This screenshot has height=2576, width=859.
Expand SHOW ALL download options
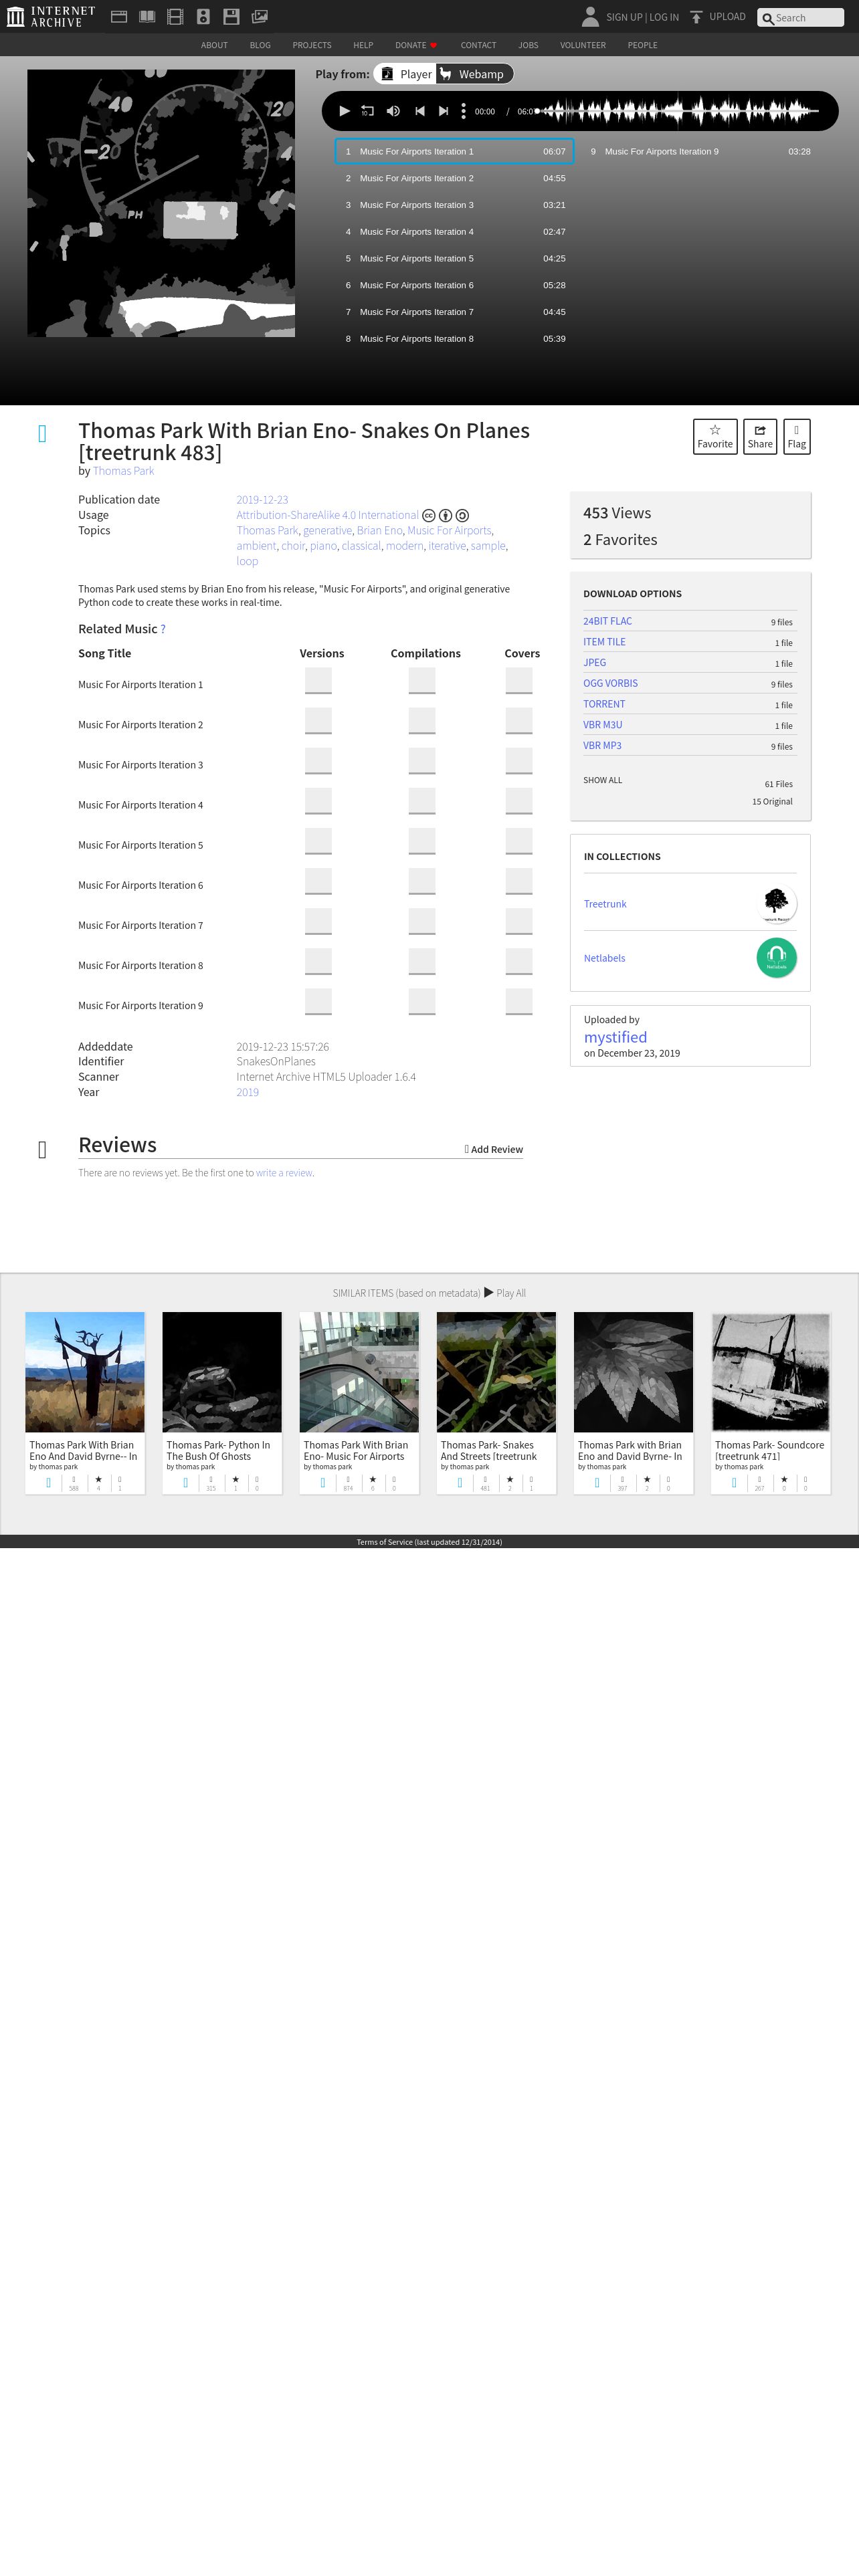(602, 780)
